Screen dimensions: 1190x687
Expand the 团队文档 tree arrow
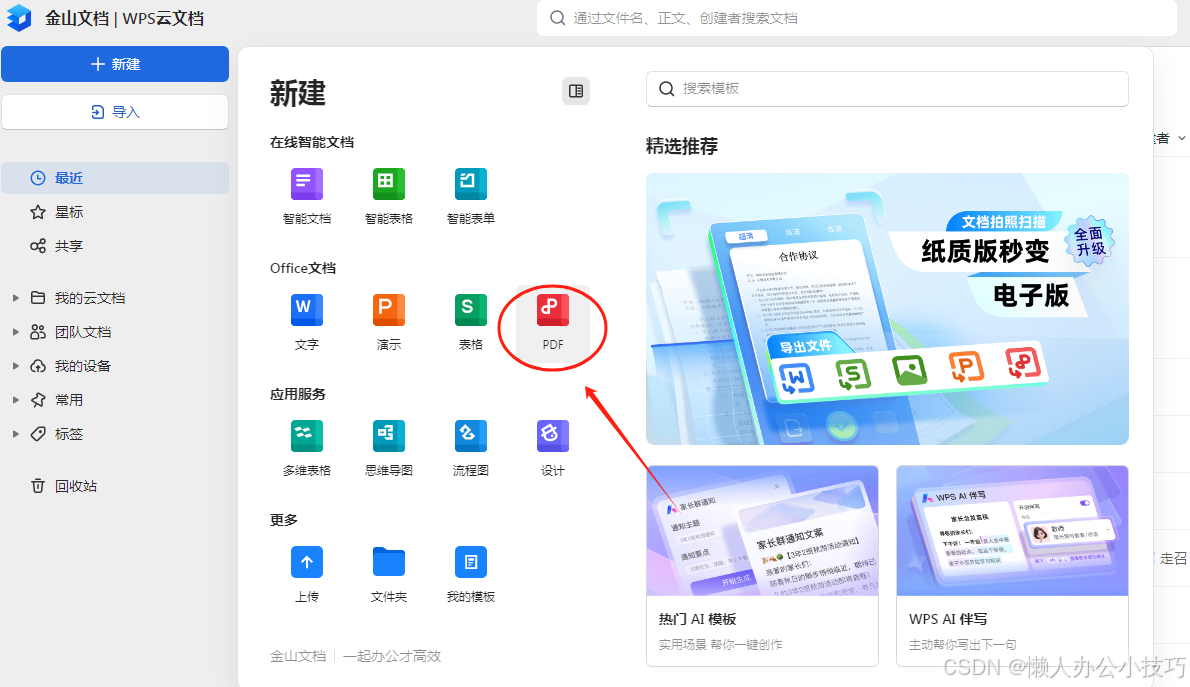click(x=15, y=332)
